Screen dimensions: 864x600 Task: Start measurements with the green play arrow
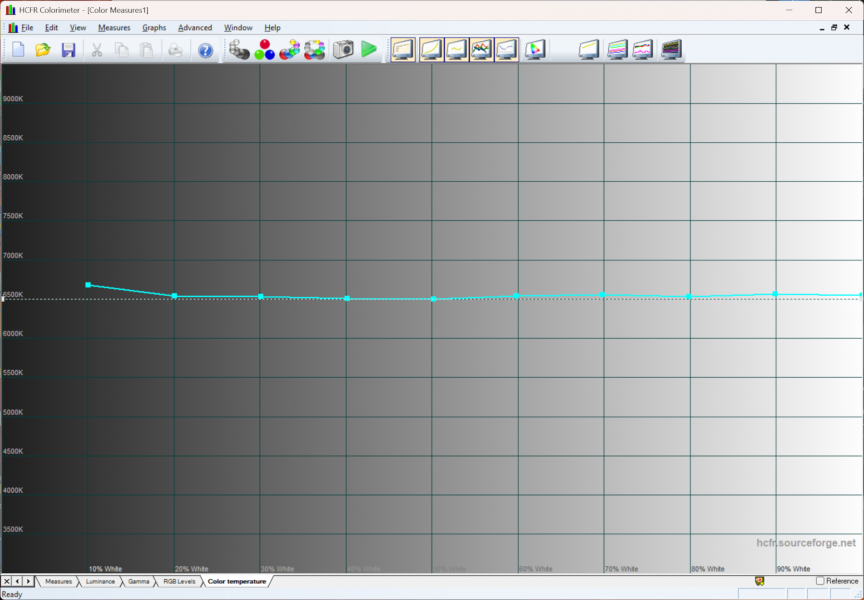[369, 50]
